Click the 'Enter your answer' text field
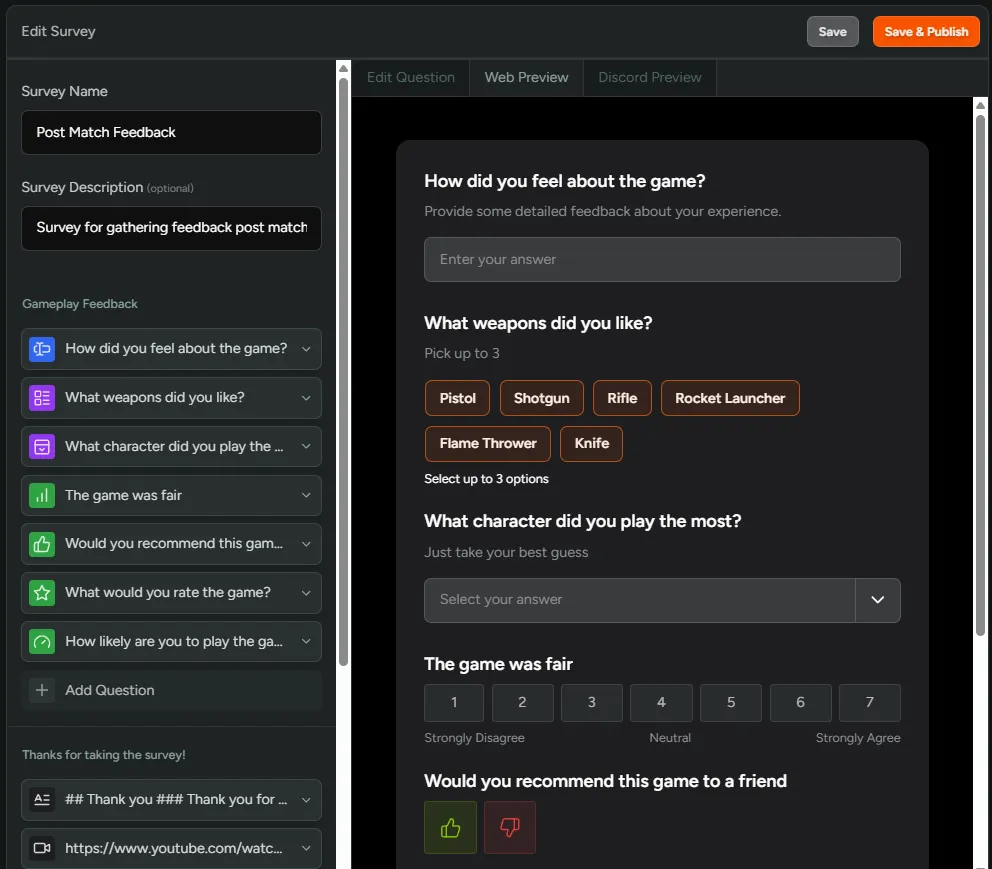The image size is (992, 869). [x=663, y=259]
